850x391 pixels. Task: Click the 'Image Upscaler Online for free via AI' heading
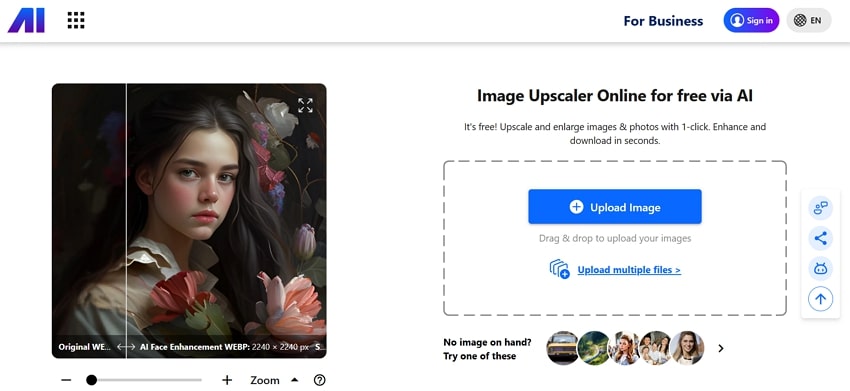pos(615,96)
